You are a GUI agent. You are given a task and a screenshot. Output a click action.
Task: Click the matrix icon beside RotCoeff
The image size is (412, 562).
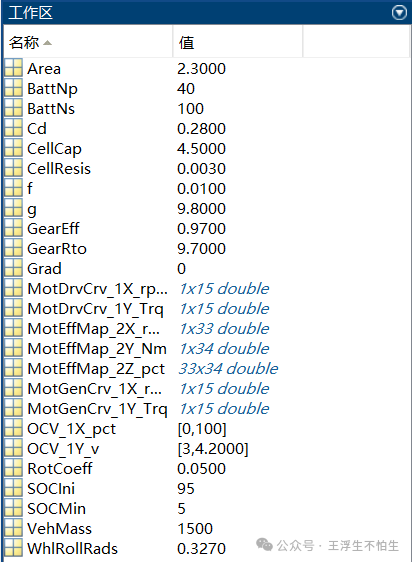14,469
